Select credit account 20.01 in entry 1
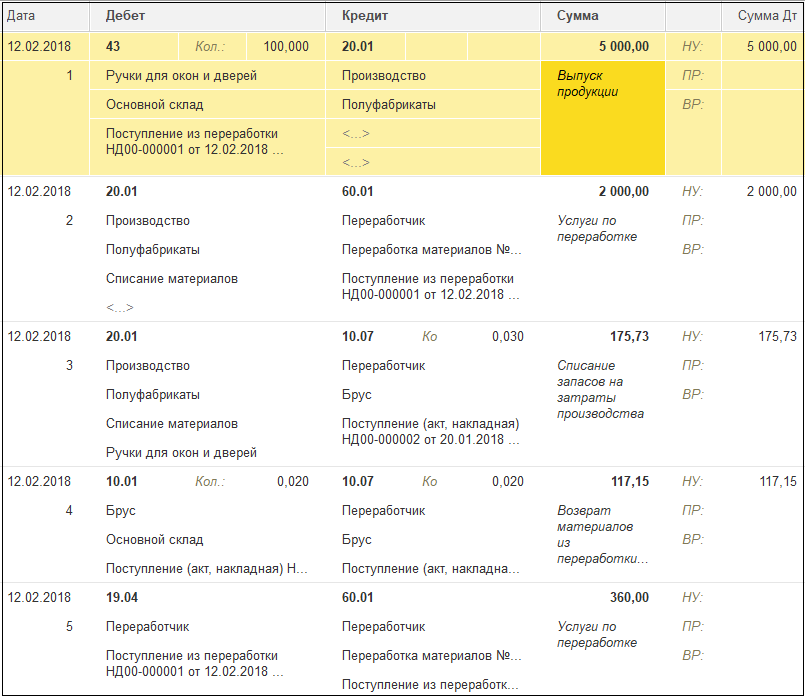The image size is (805, 697). click(x=357, y=46)
